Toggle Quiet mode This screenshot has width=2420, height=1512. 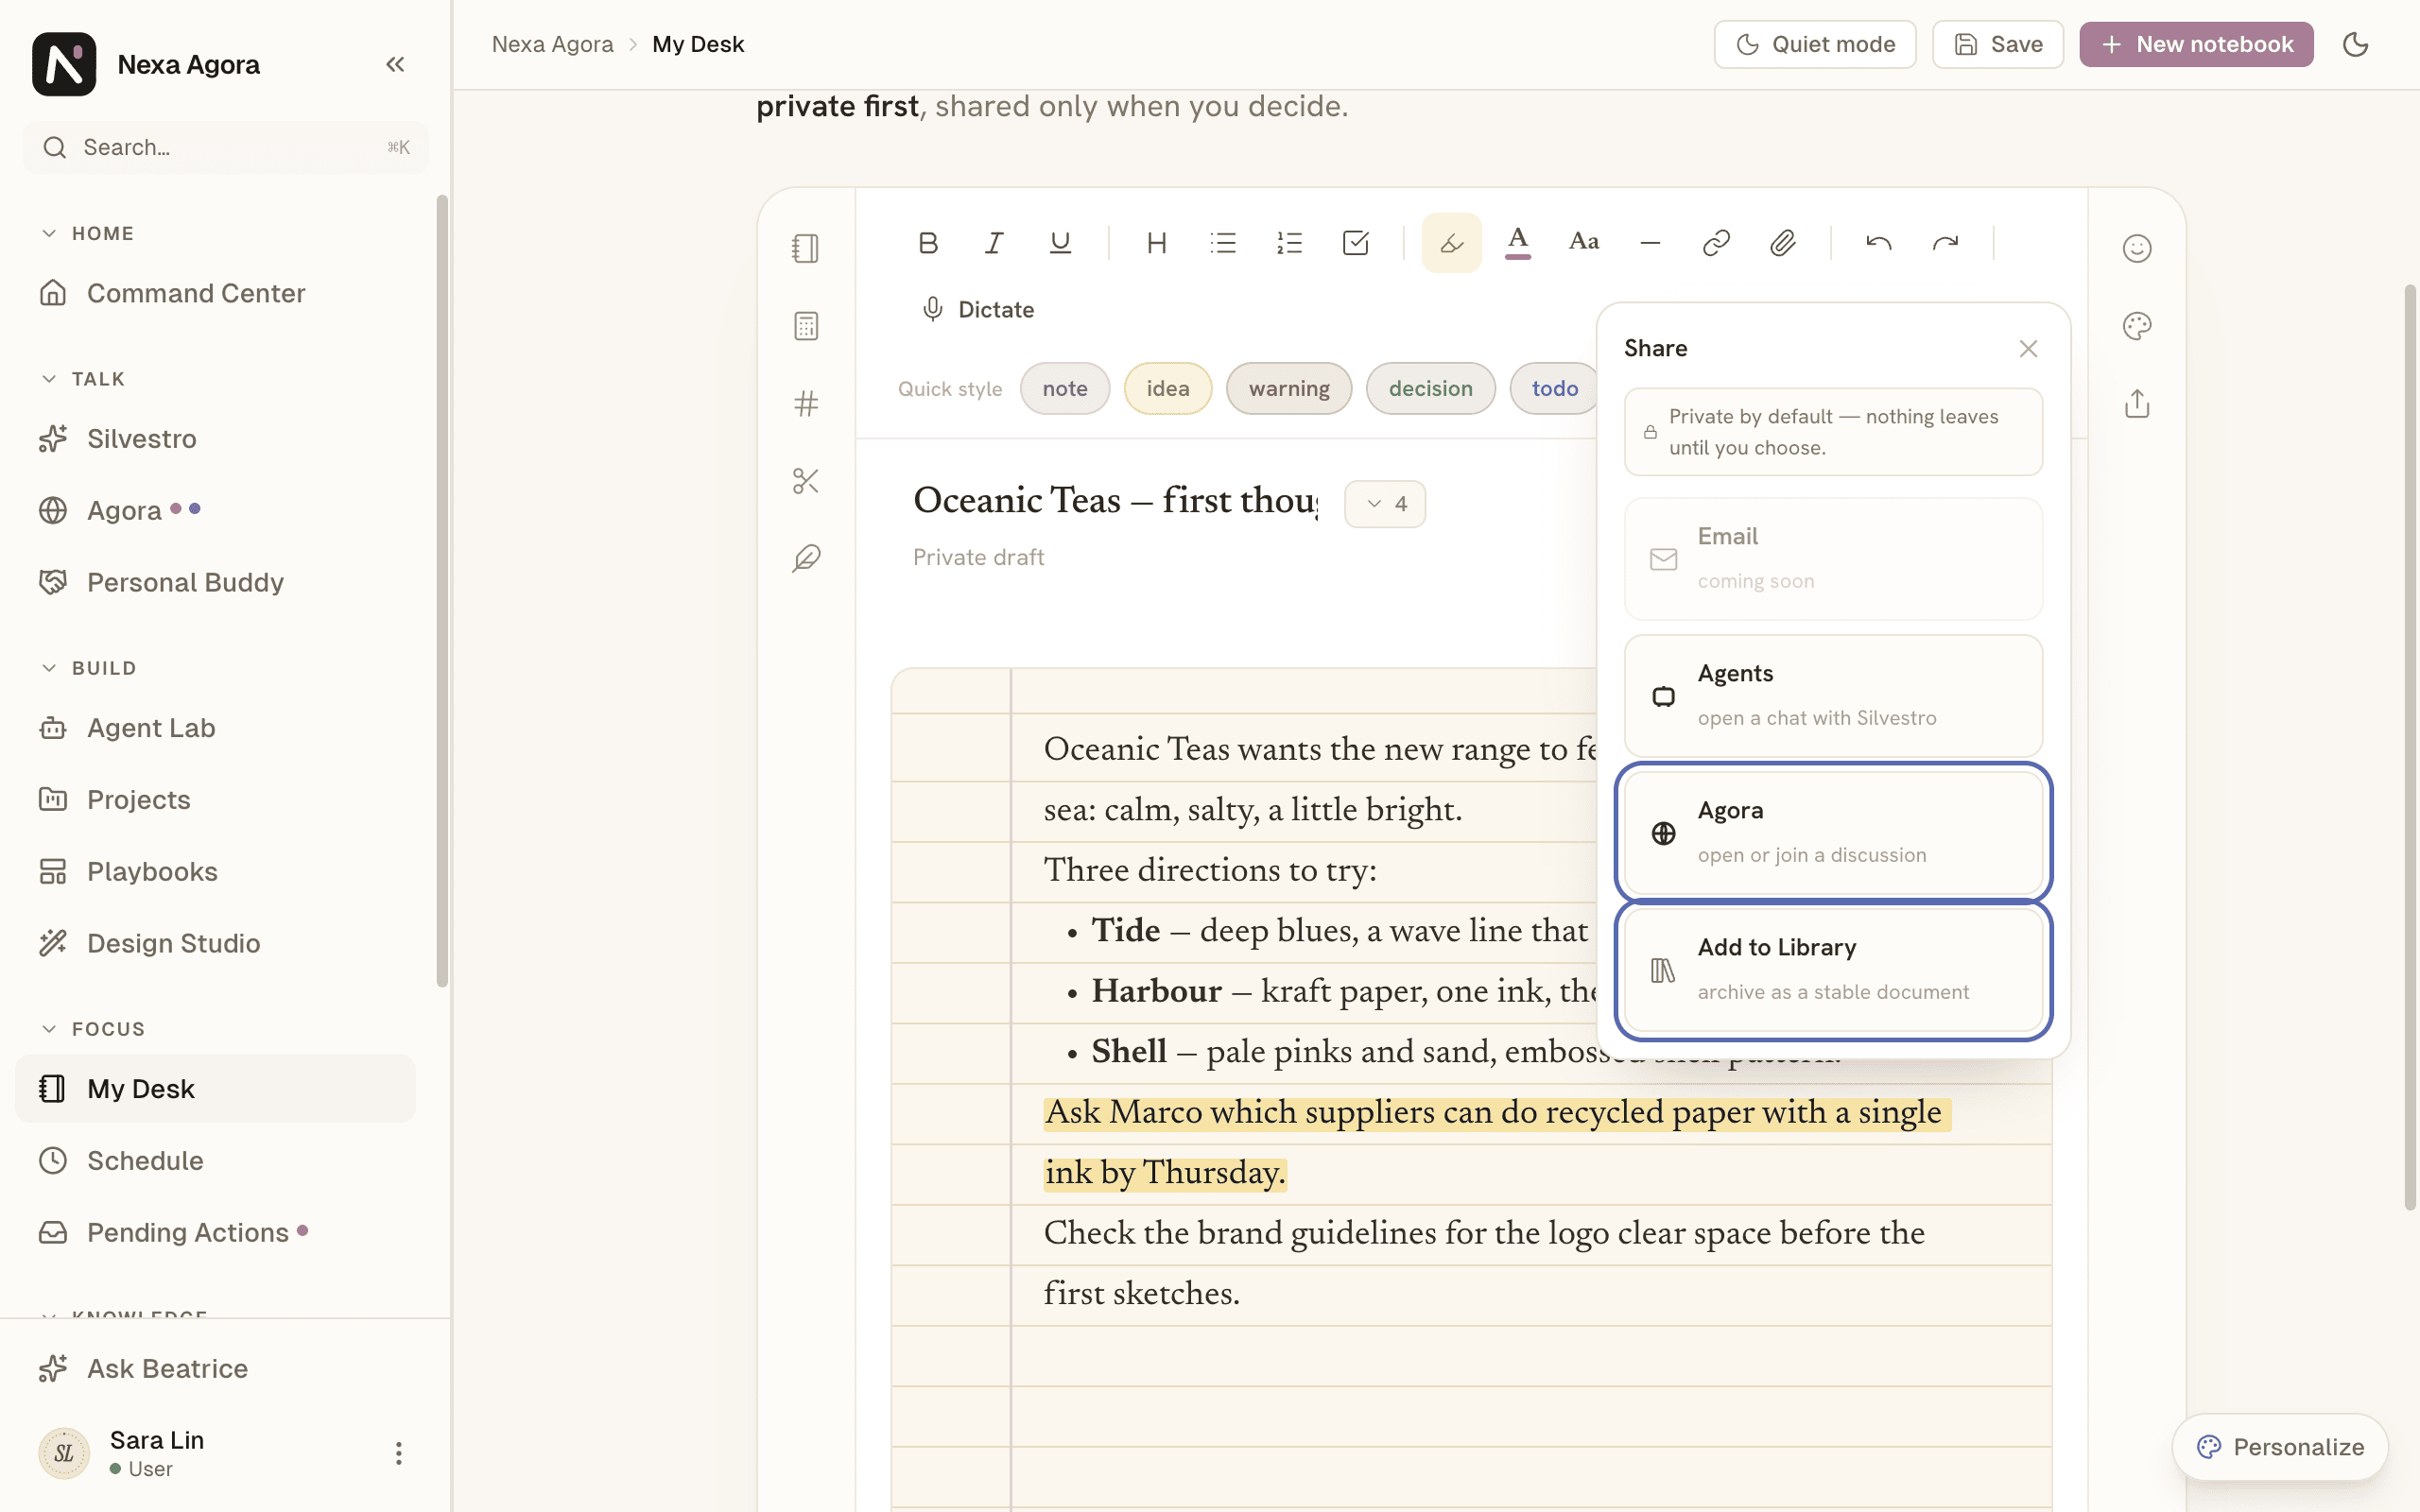[1815, 44]
